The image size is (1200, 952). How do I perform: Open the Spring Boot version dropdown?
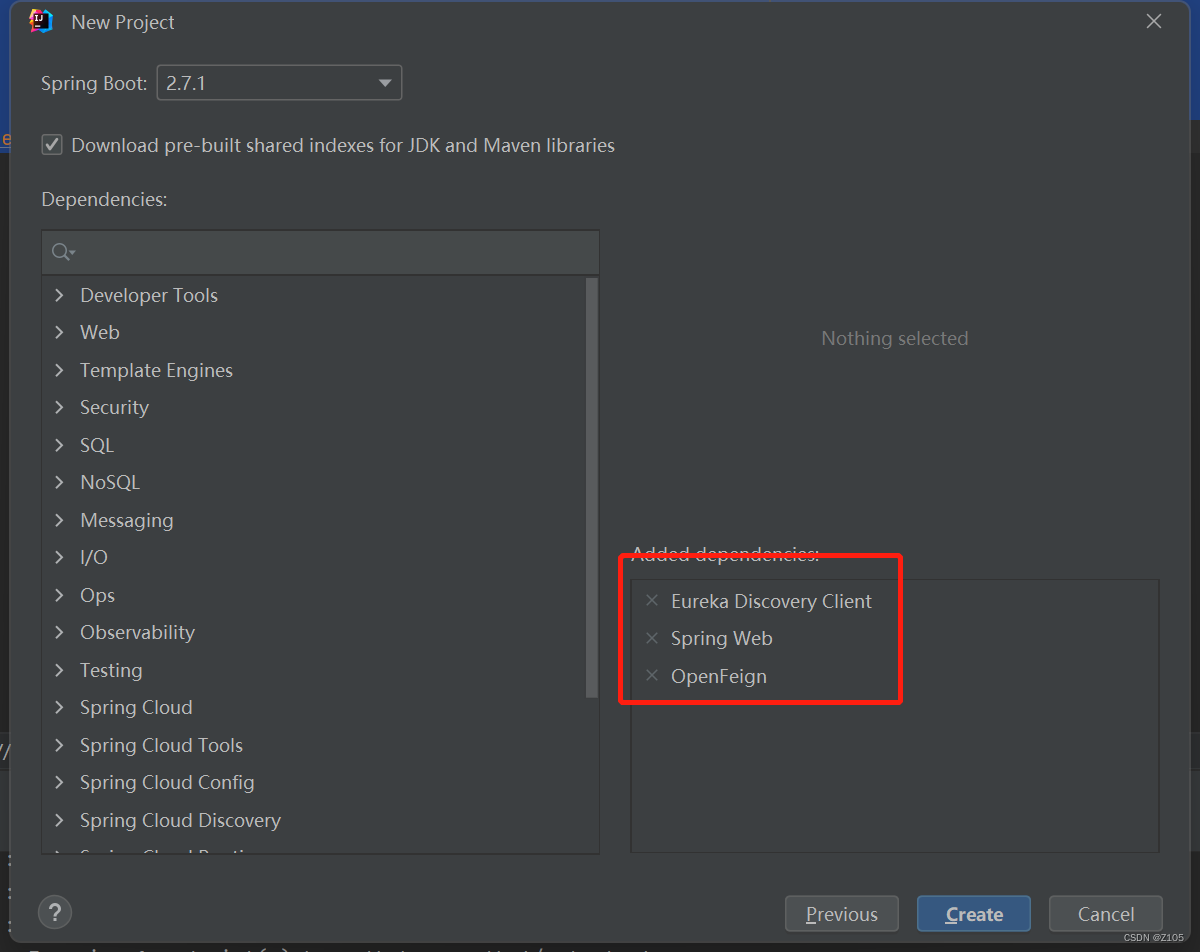(x=279, y=83)
